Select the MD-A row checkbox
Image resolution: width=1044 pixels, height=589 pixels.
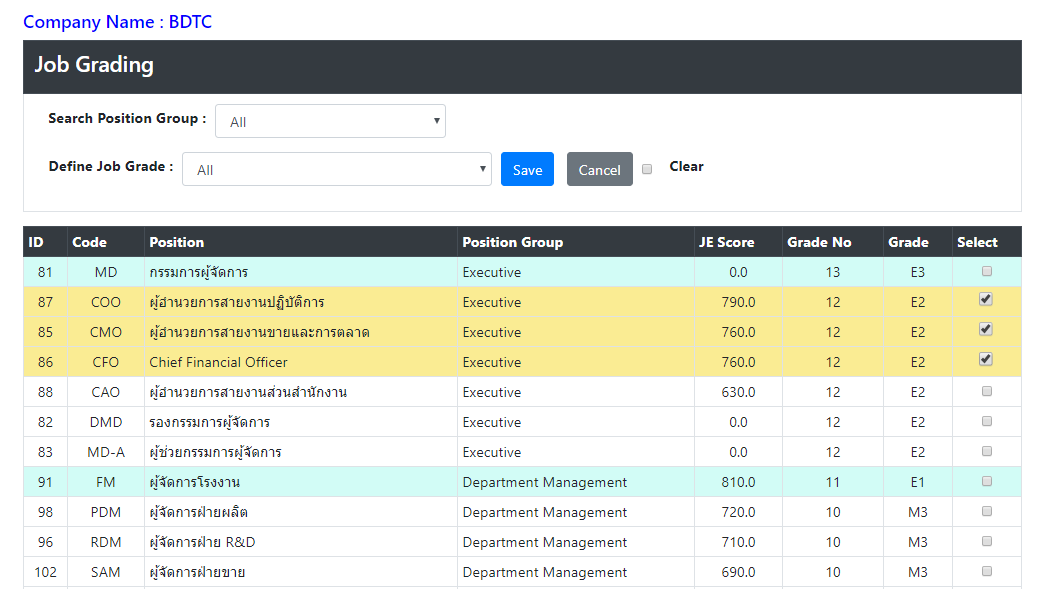[987, 451]
